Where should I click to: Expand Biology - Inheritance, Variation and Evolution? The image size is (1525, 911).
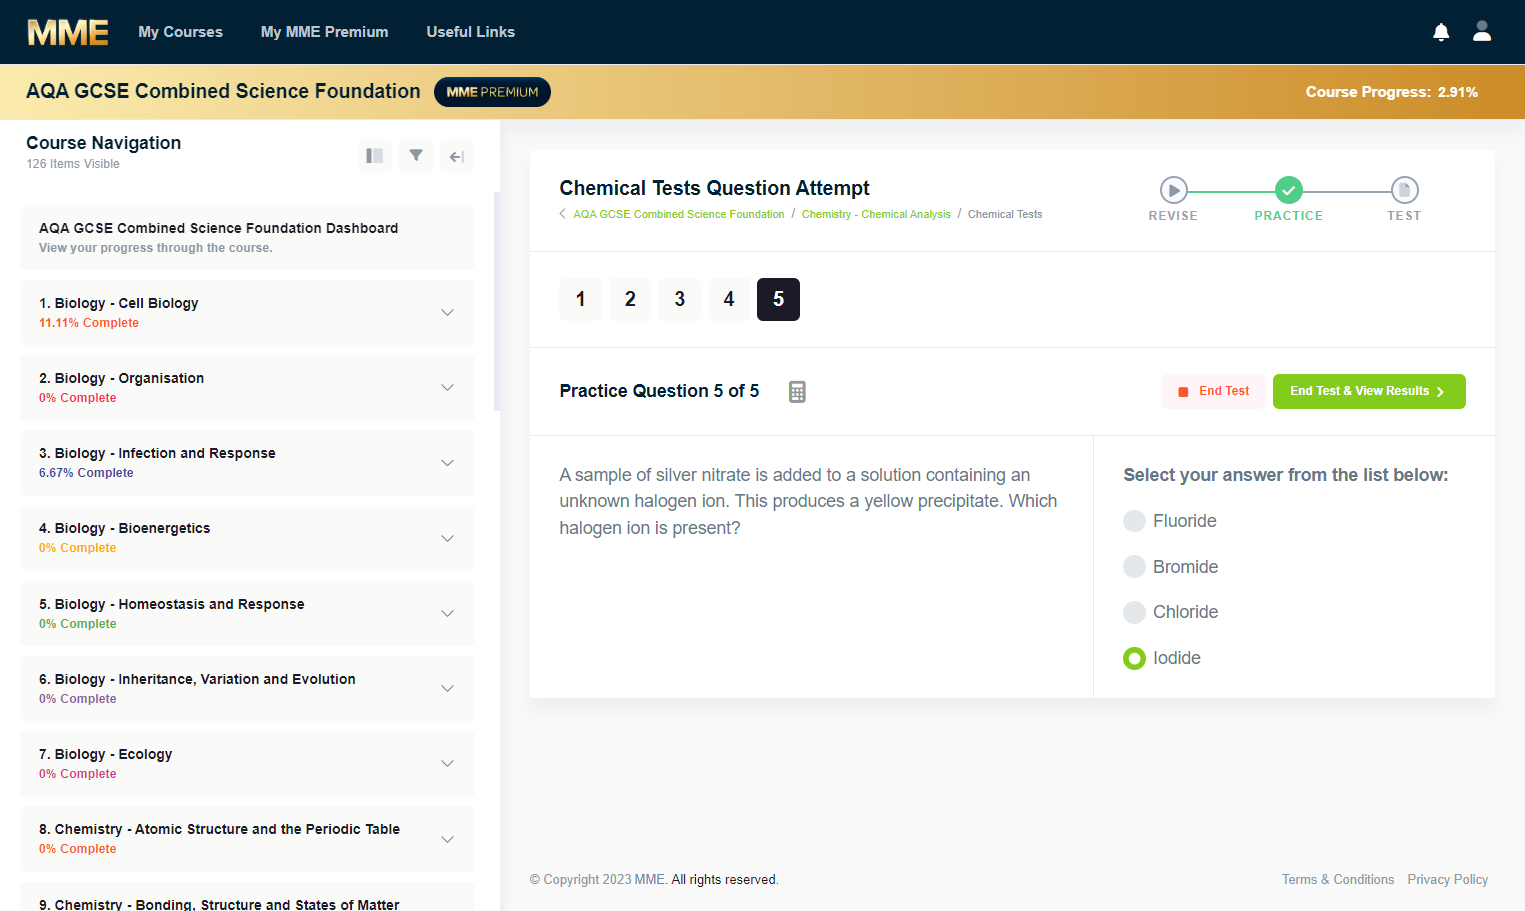447,688
